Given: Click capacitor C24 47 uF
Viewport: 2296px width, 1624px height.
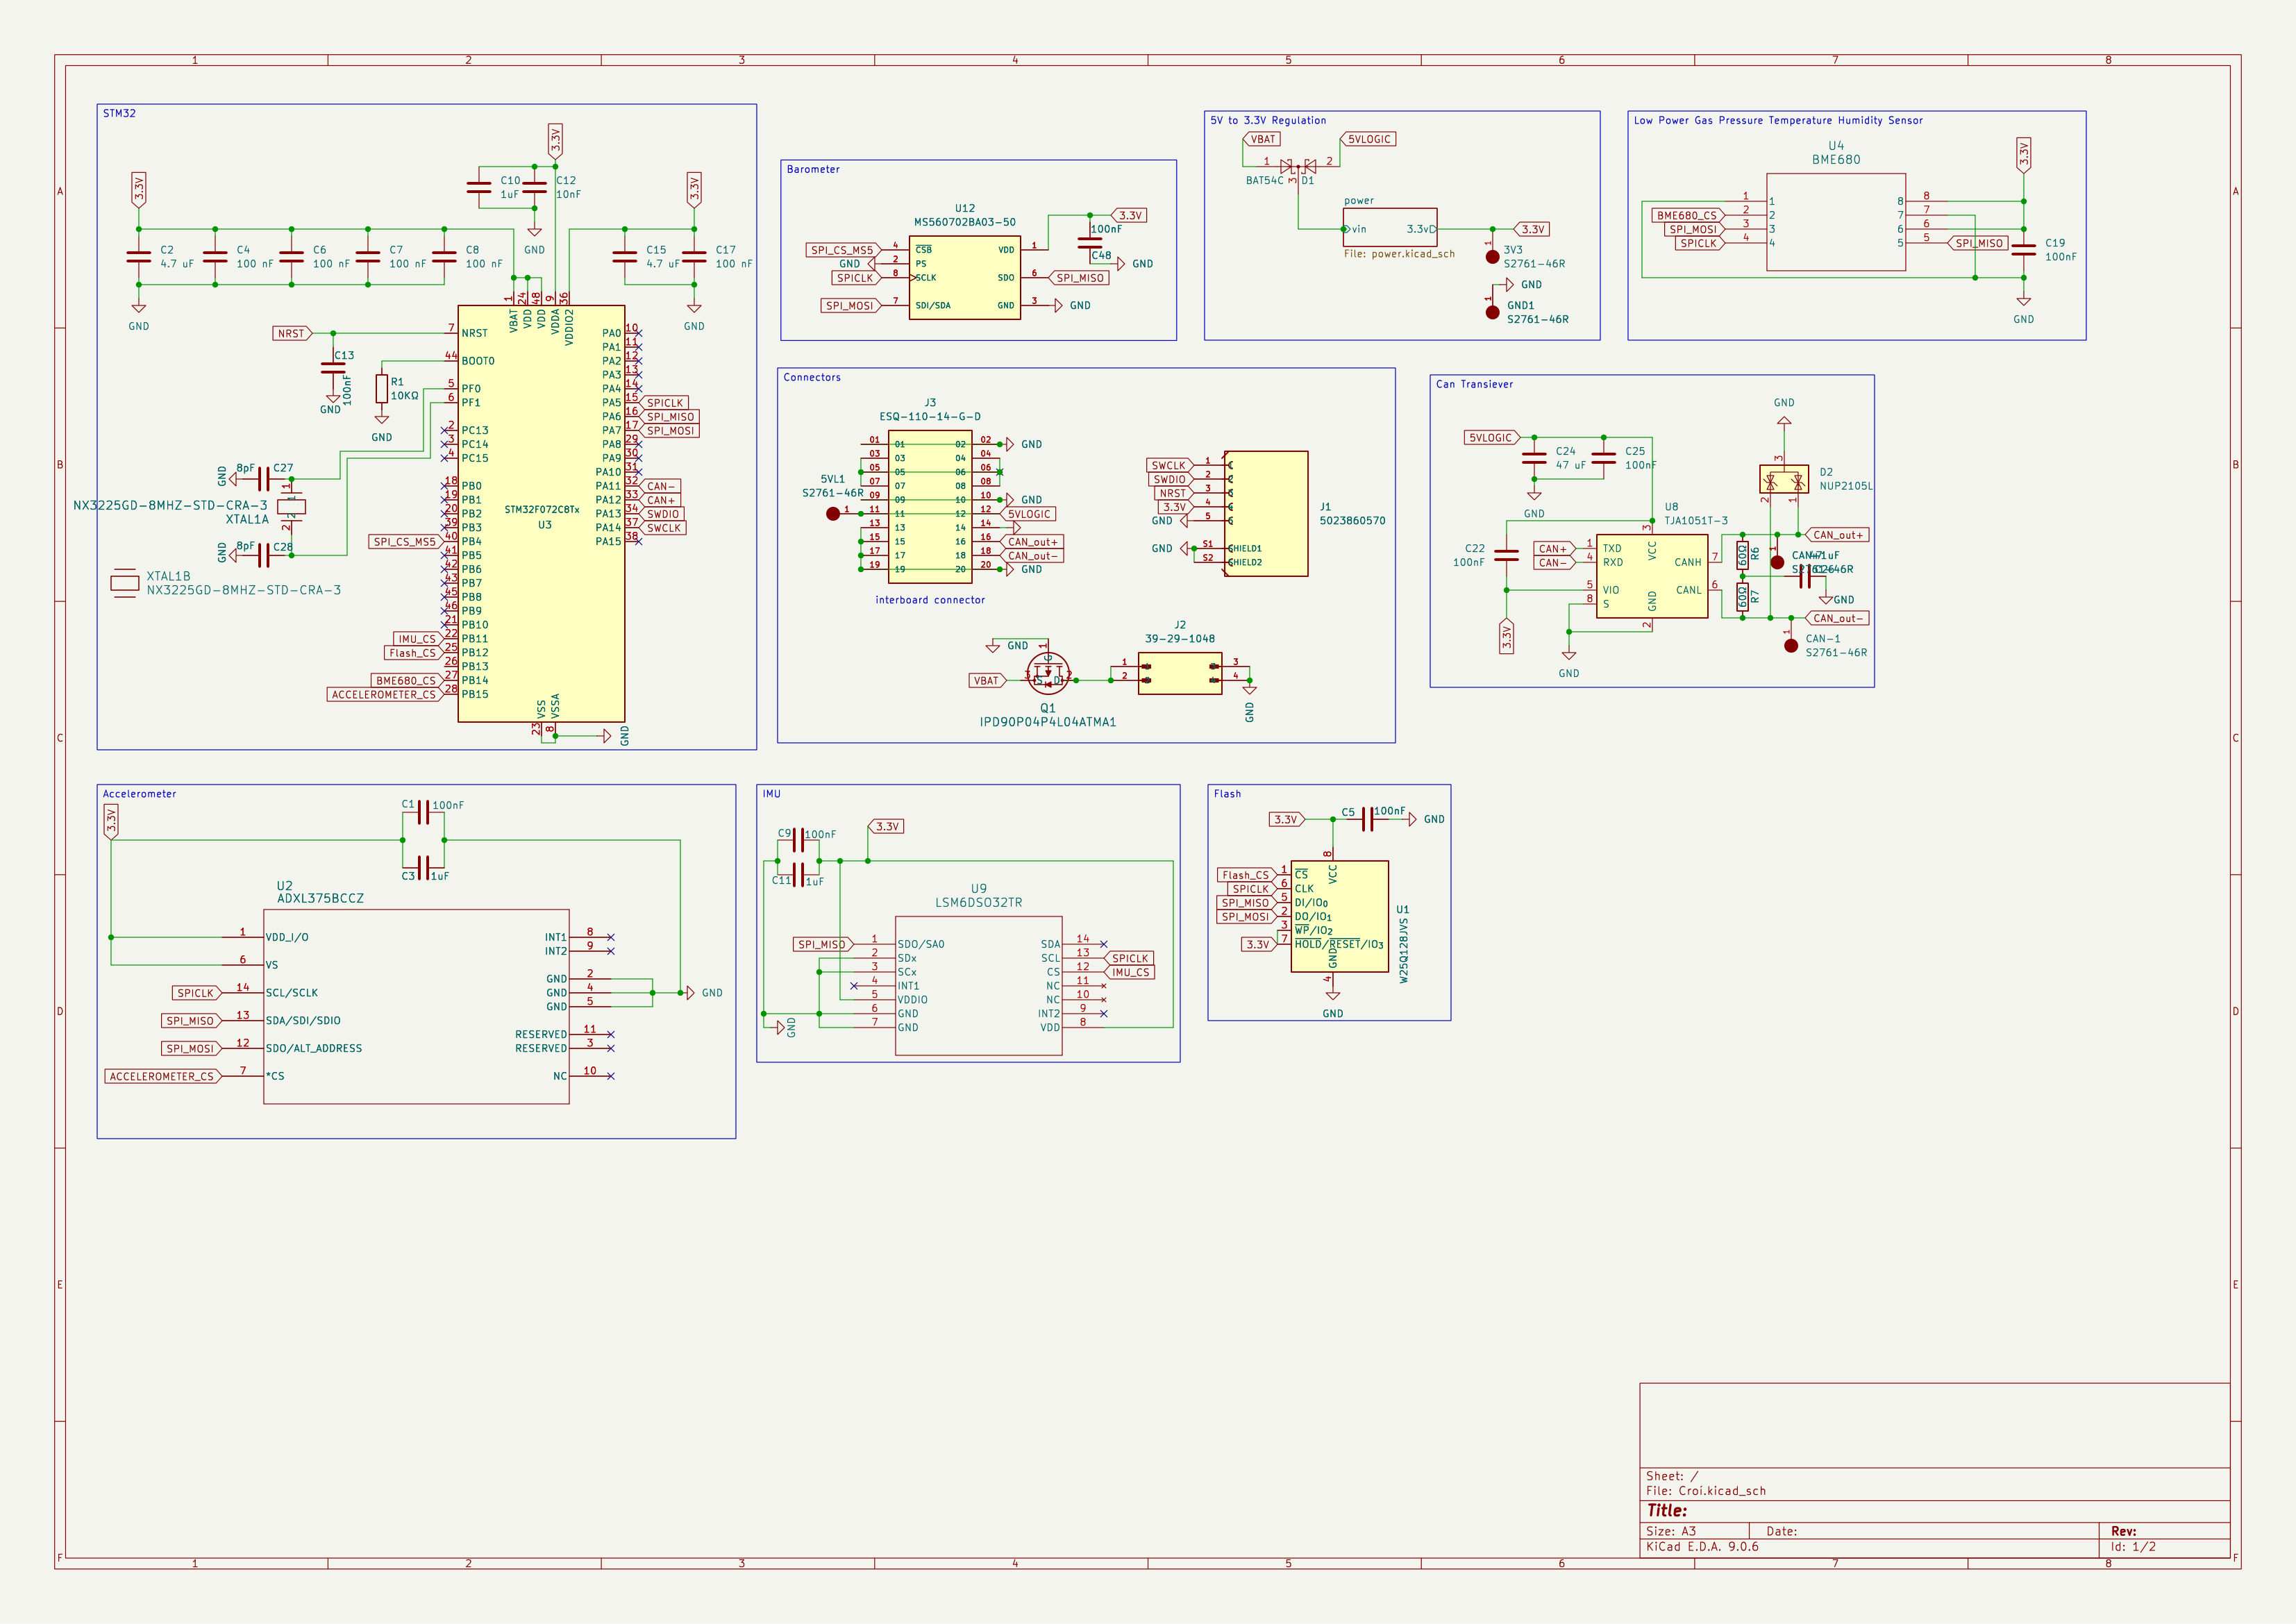Looking at the screenshot, I should click(1534, 458).
